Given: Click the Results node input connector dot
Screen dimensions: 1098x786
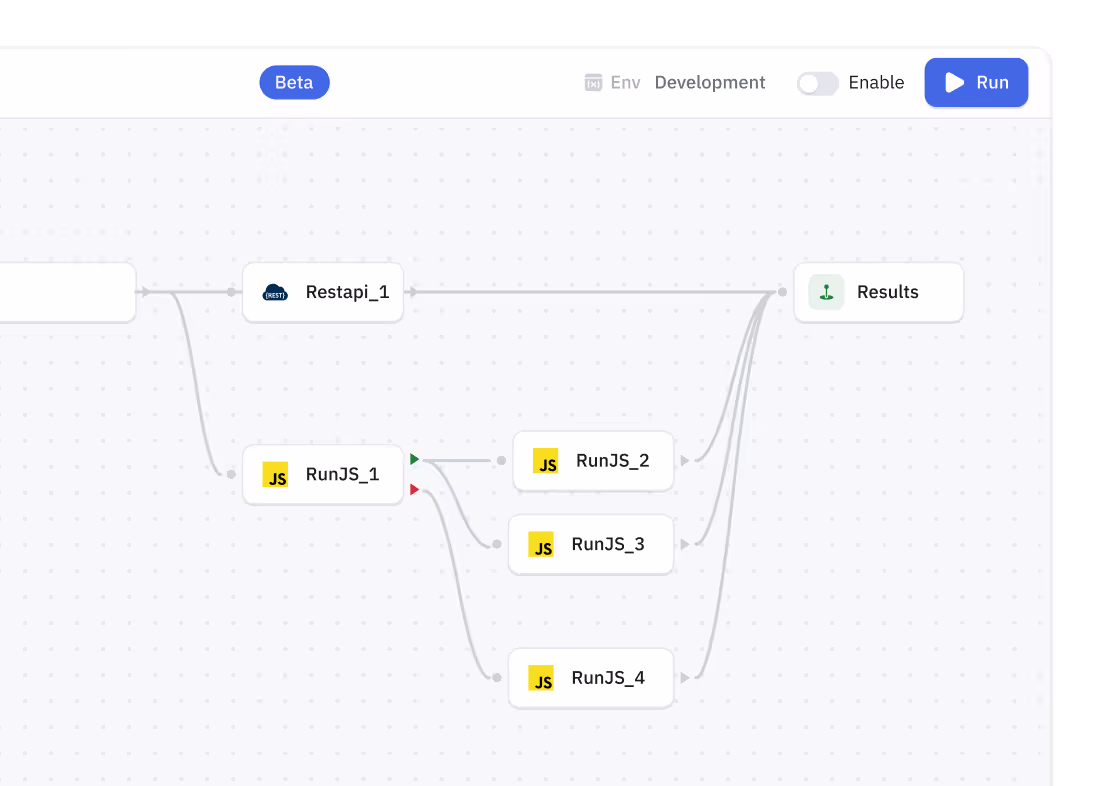Looking at the screenshot, I should pos(782,292).
